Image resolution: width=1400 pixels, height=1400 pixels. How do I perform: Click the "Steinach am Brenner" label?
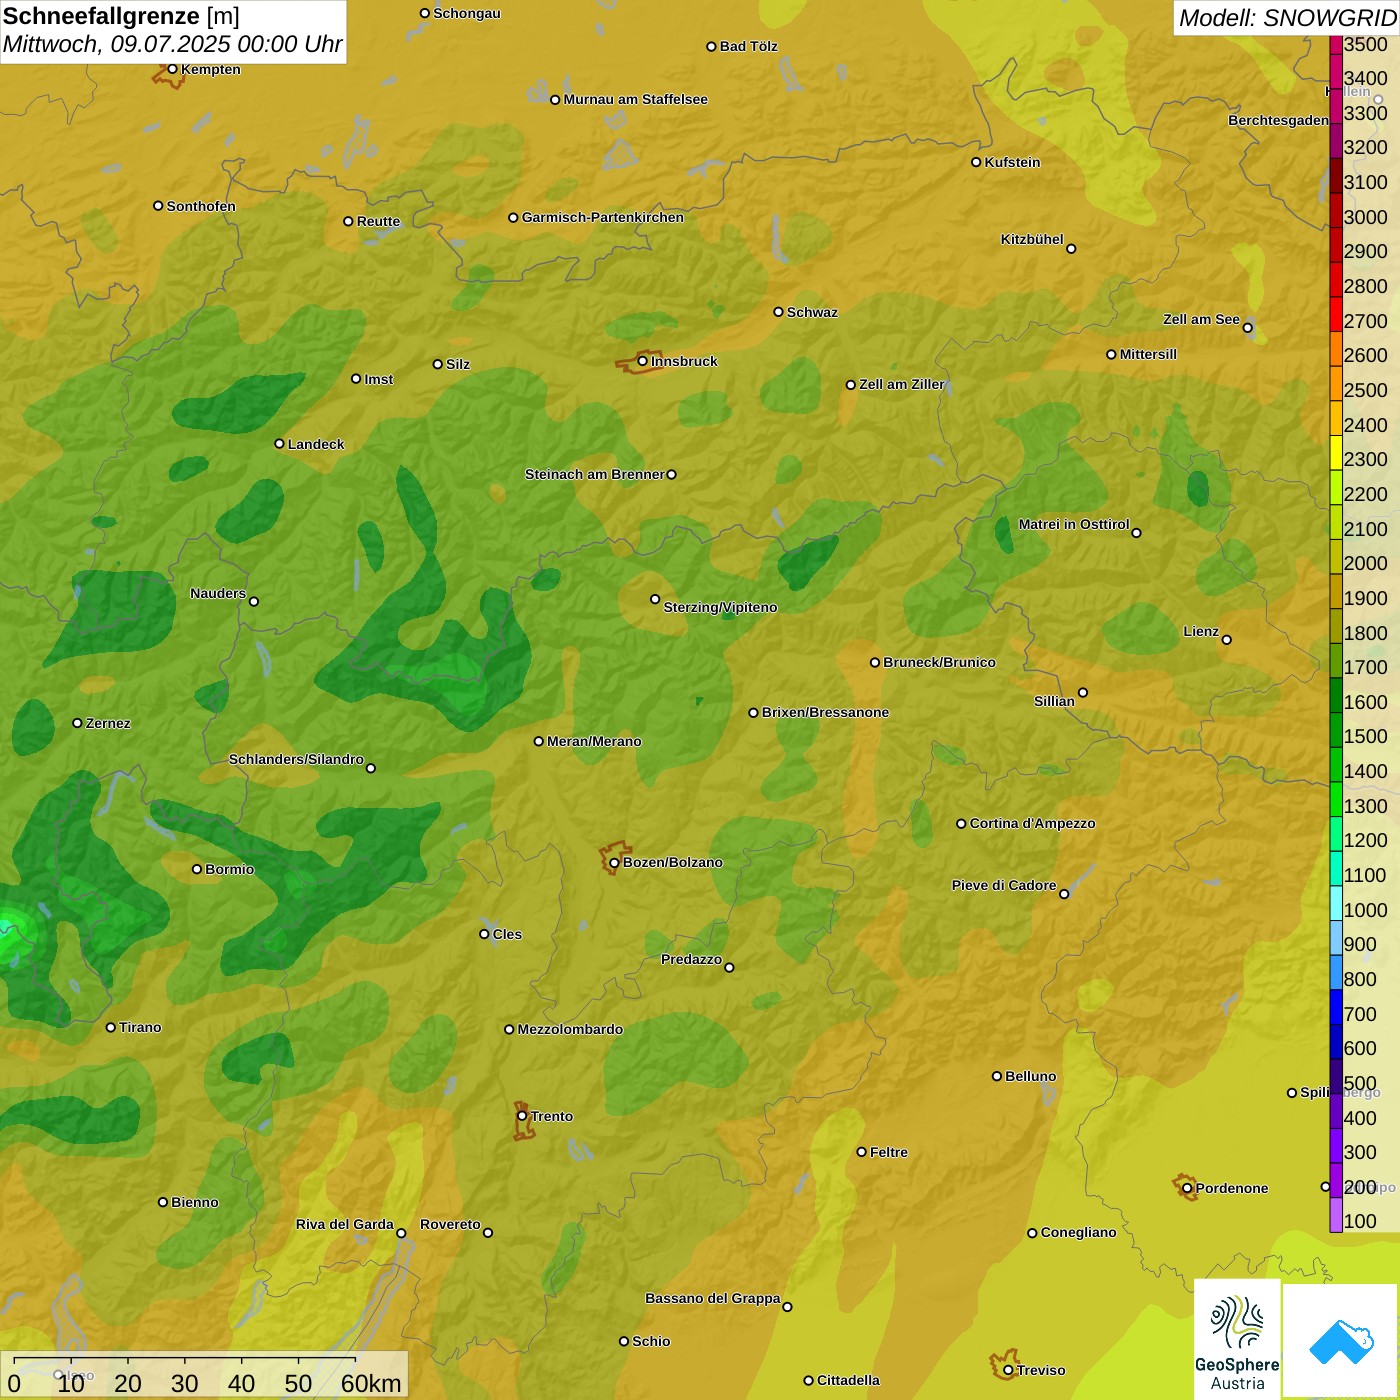[594, 474]
